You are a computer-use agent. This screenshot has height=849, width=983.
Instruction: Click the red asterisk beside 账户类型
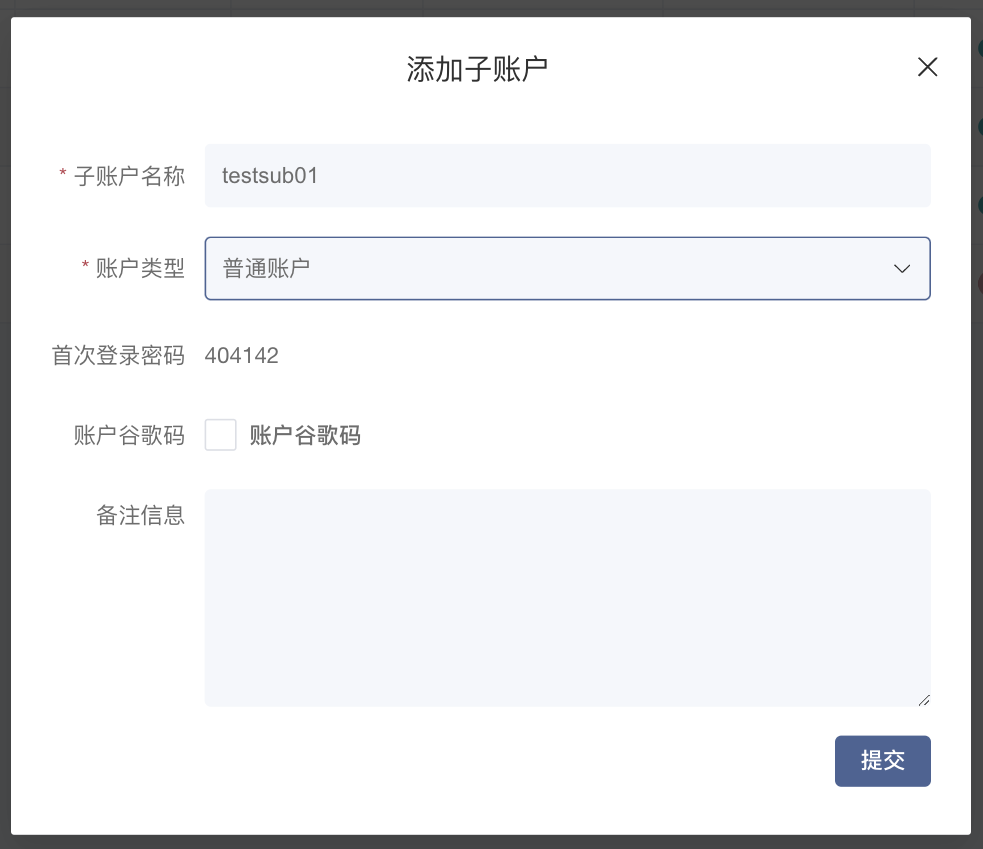[x=85, y=268]
